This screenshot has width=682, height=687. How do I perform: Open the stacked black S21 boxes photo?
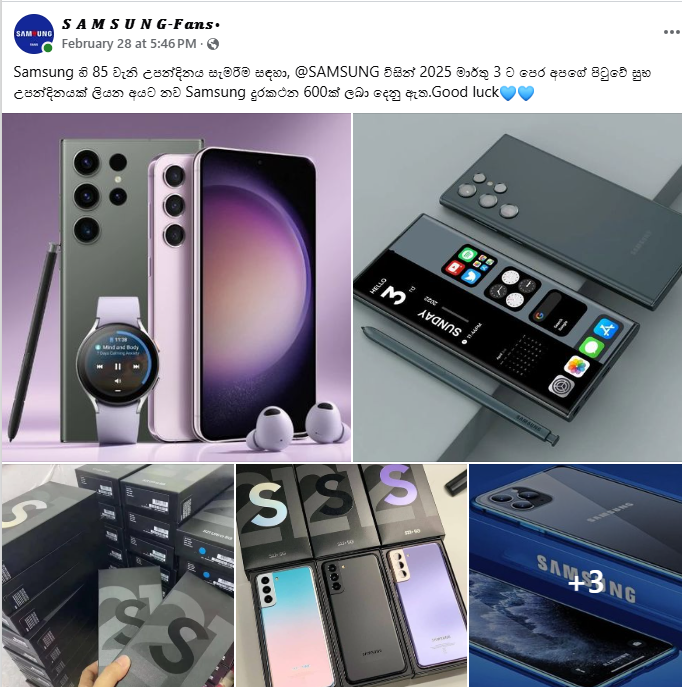click(x=118, y=576)
